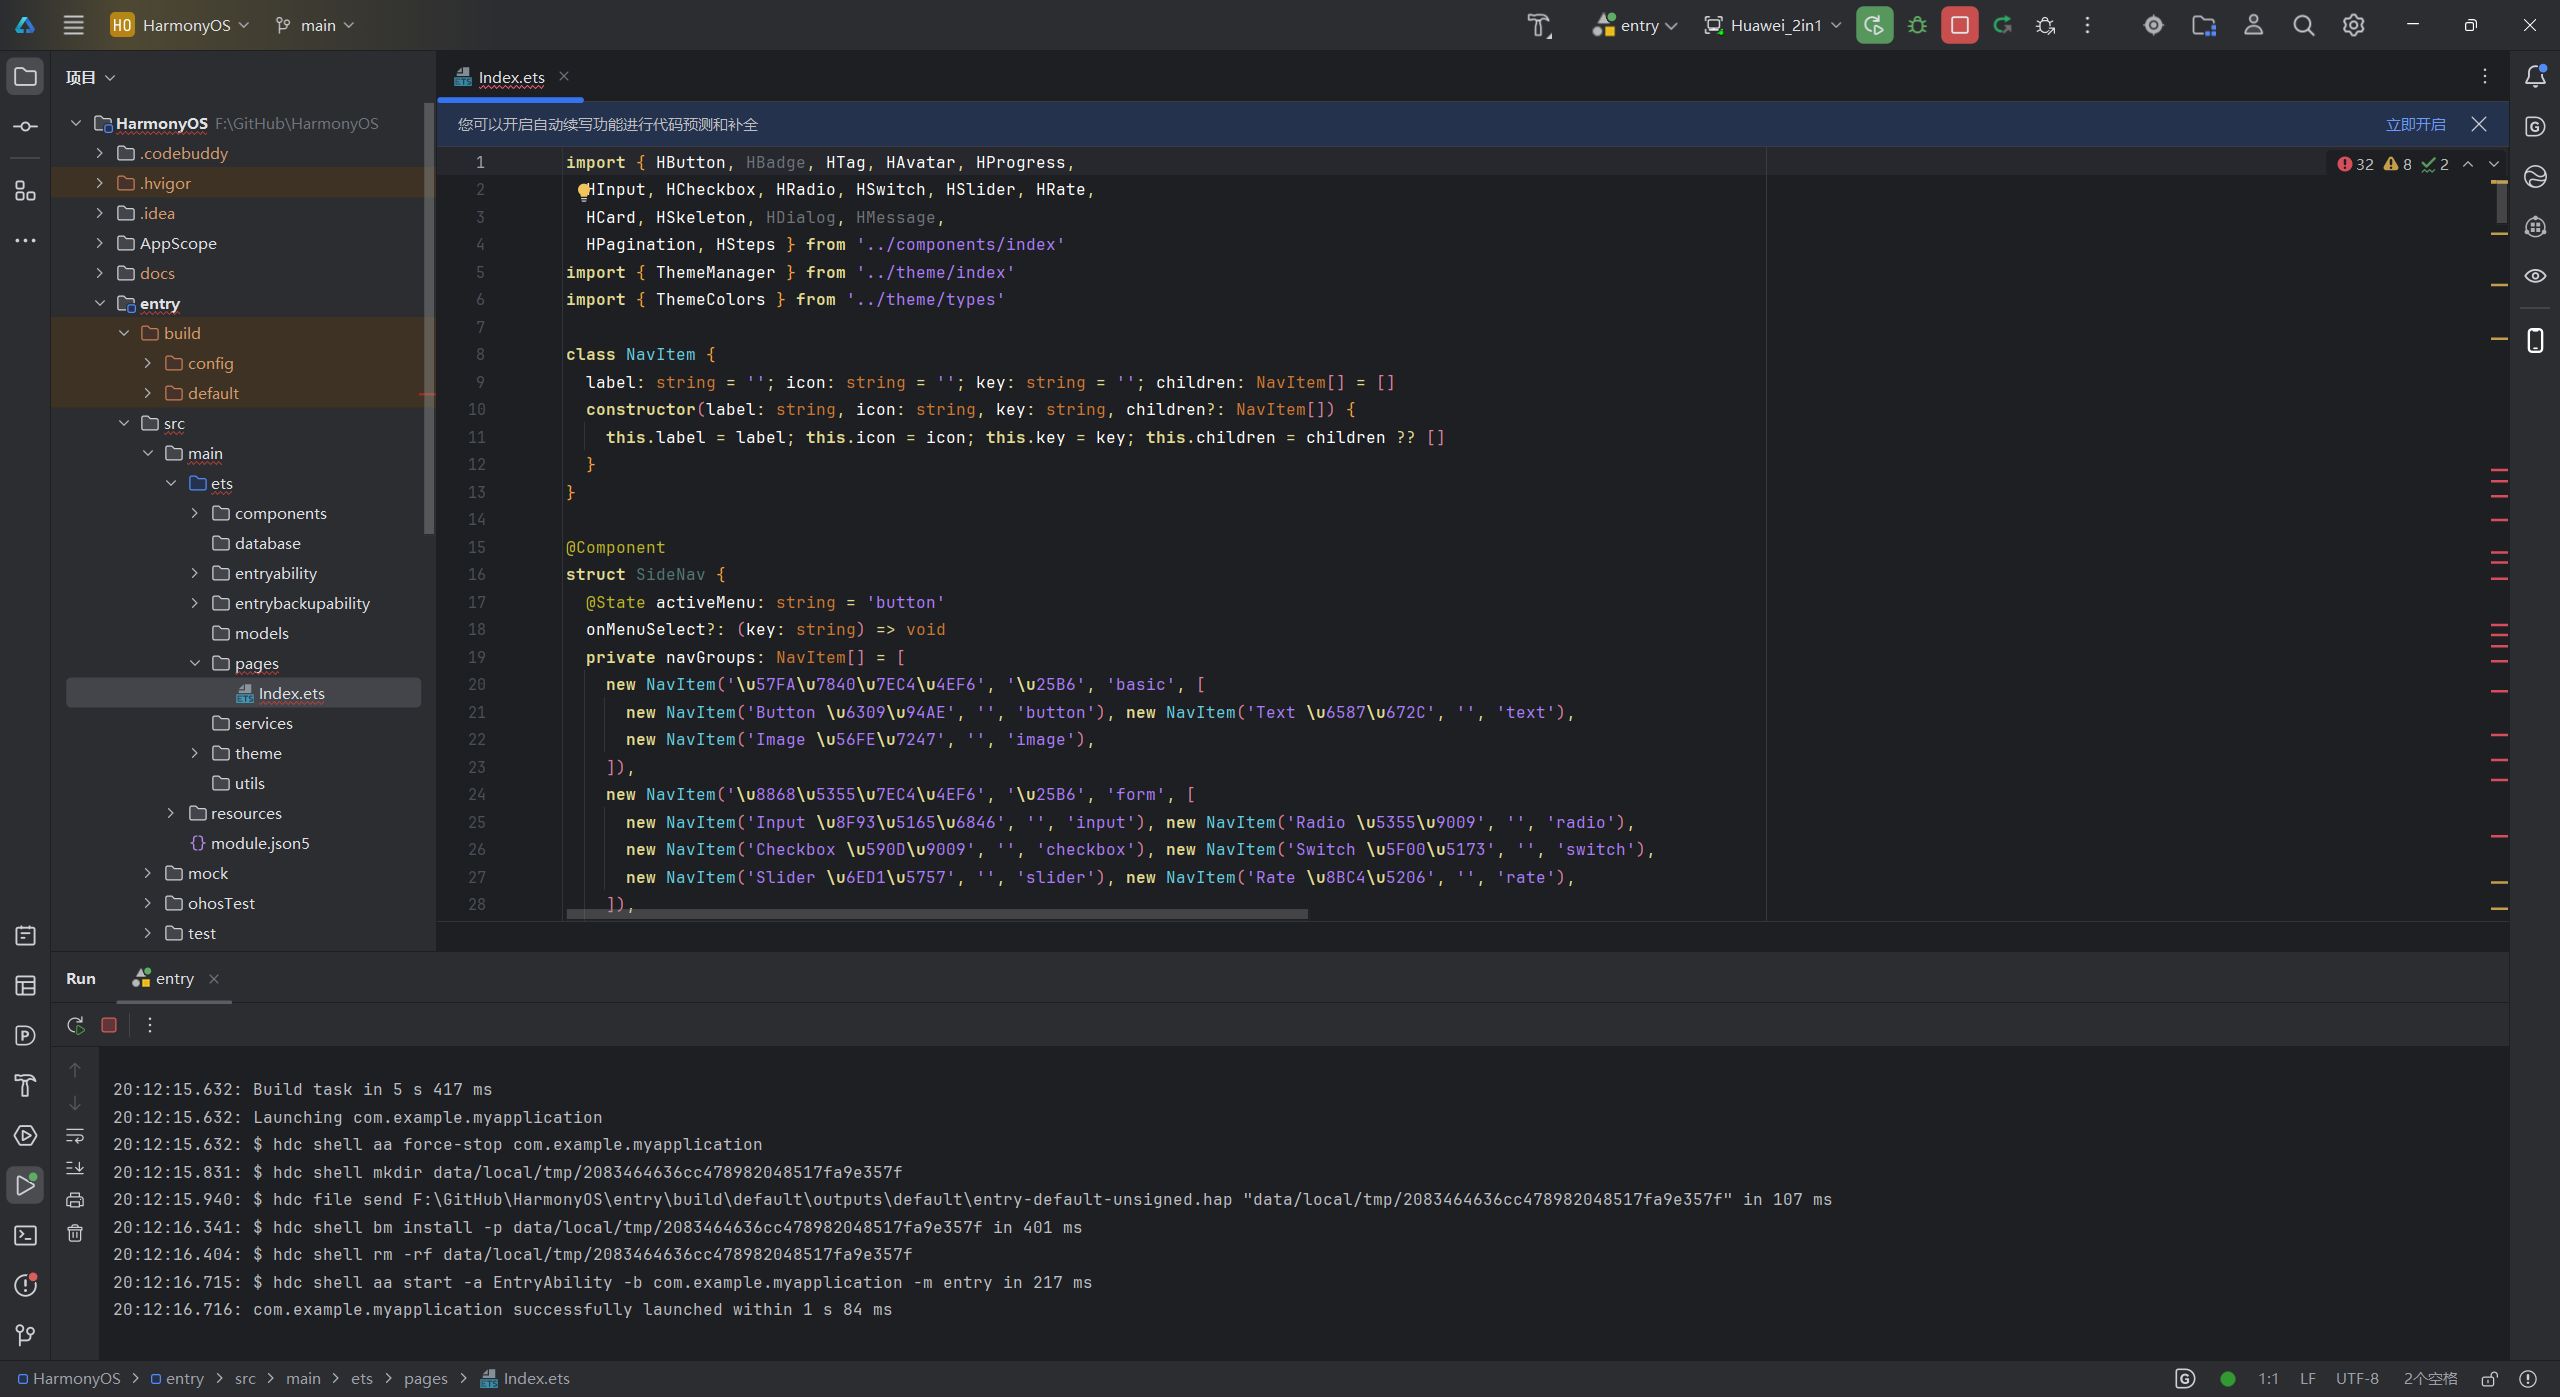
Task: Expand the components folder in tree
Action: pos(195,513)
